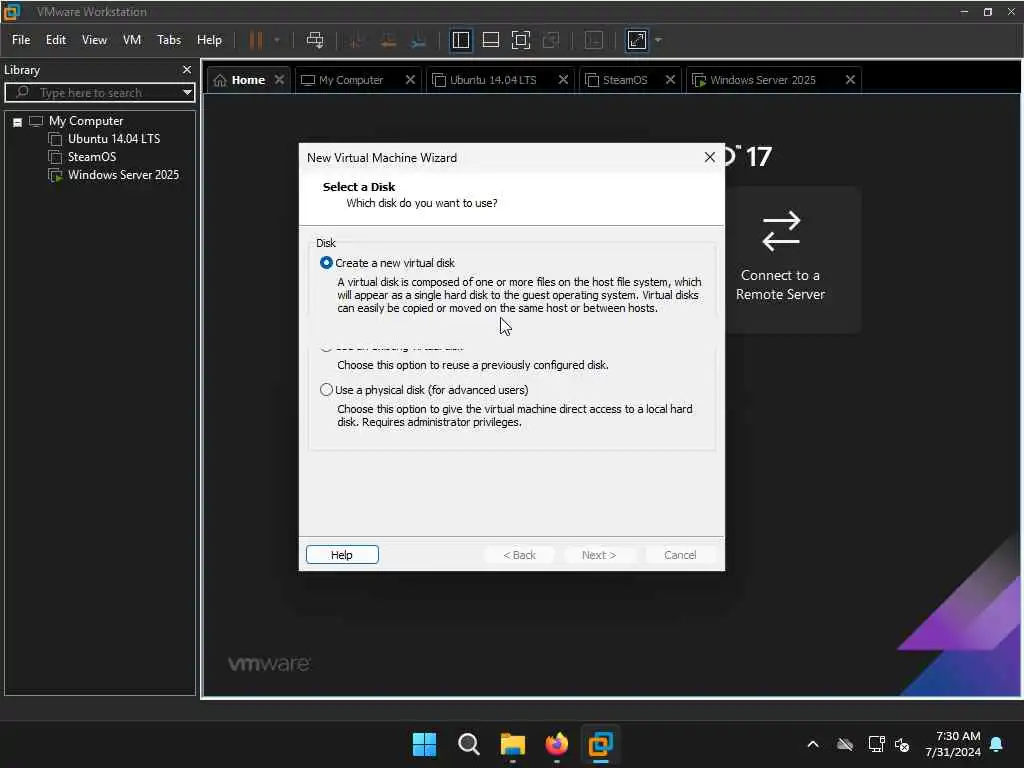Click the Take Snapshot toolbar icon
The image size is (1024, 768).
coord(357,40)
